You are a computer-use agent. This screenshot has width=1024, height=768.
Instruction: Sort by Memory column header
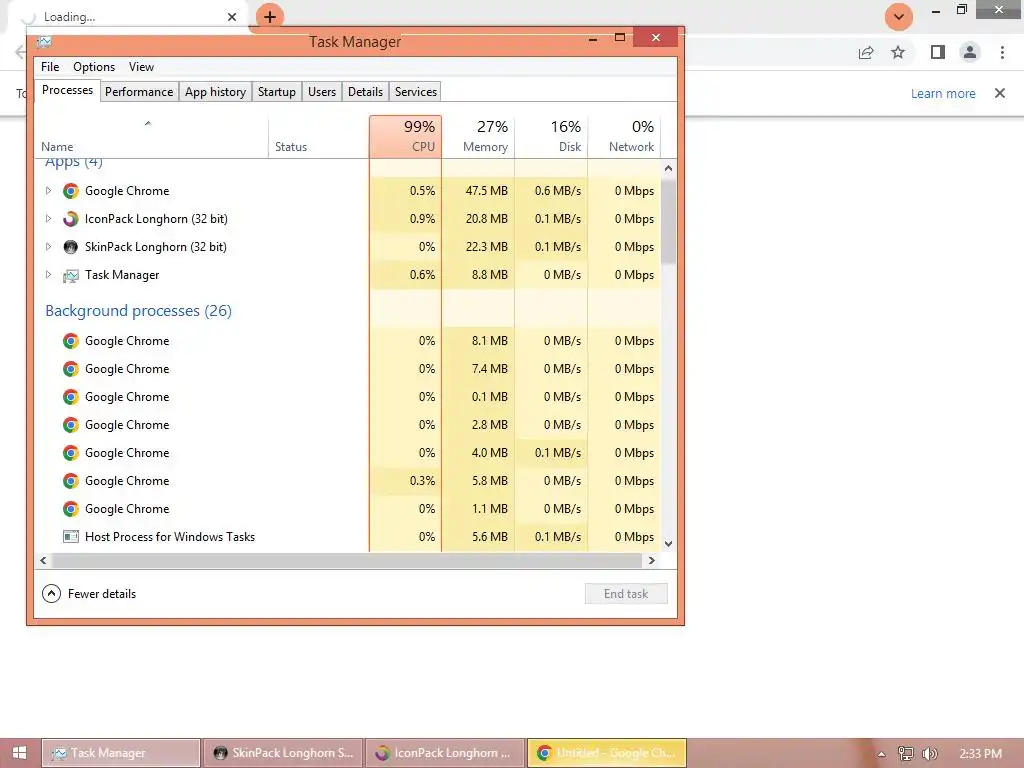point(479,136)
